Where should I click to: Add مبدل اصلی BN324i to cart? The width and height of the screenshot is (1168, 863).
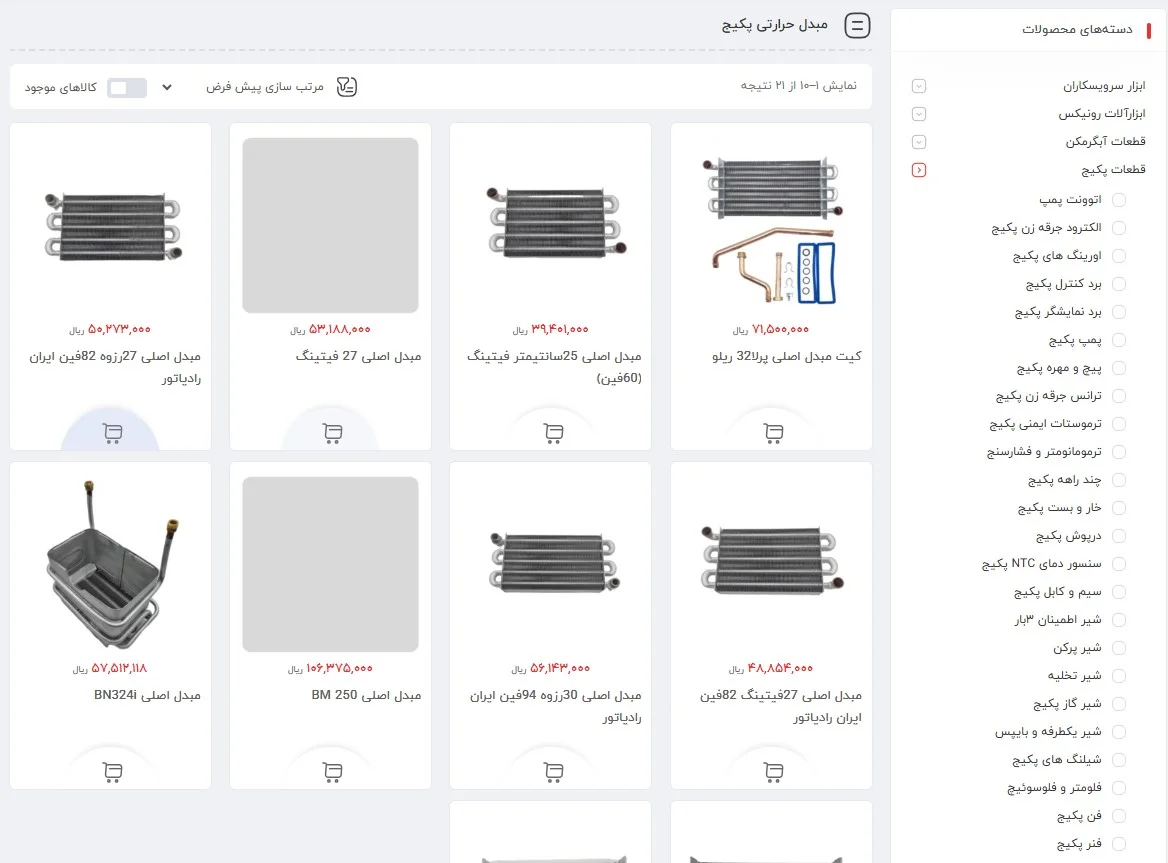click(112, 771)
